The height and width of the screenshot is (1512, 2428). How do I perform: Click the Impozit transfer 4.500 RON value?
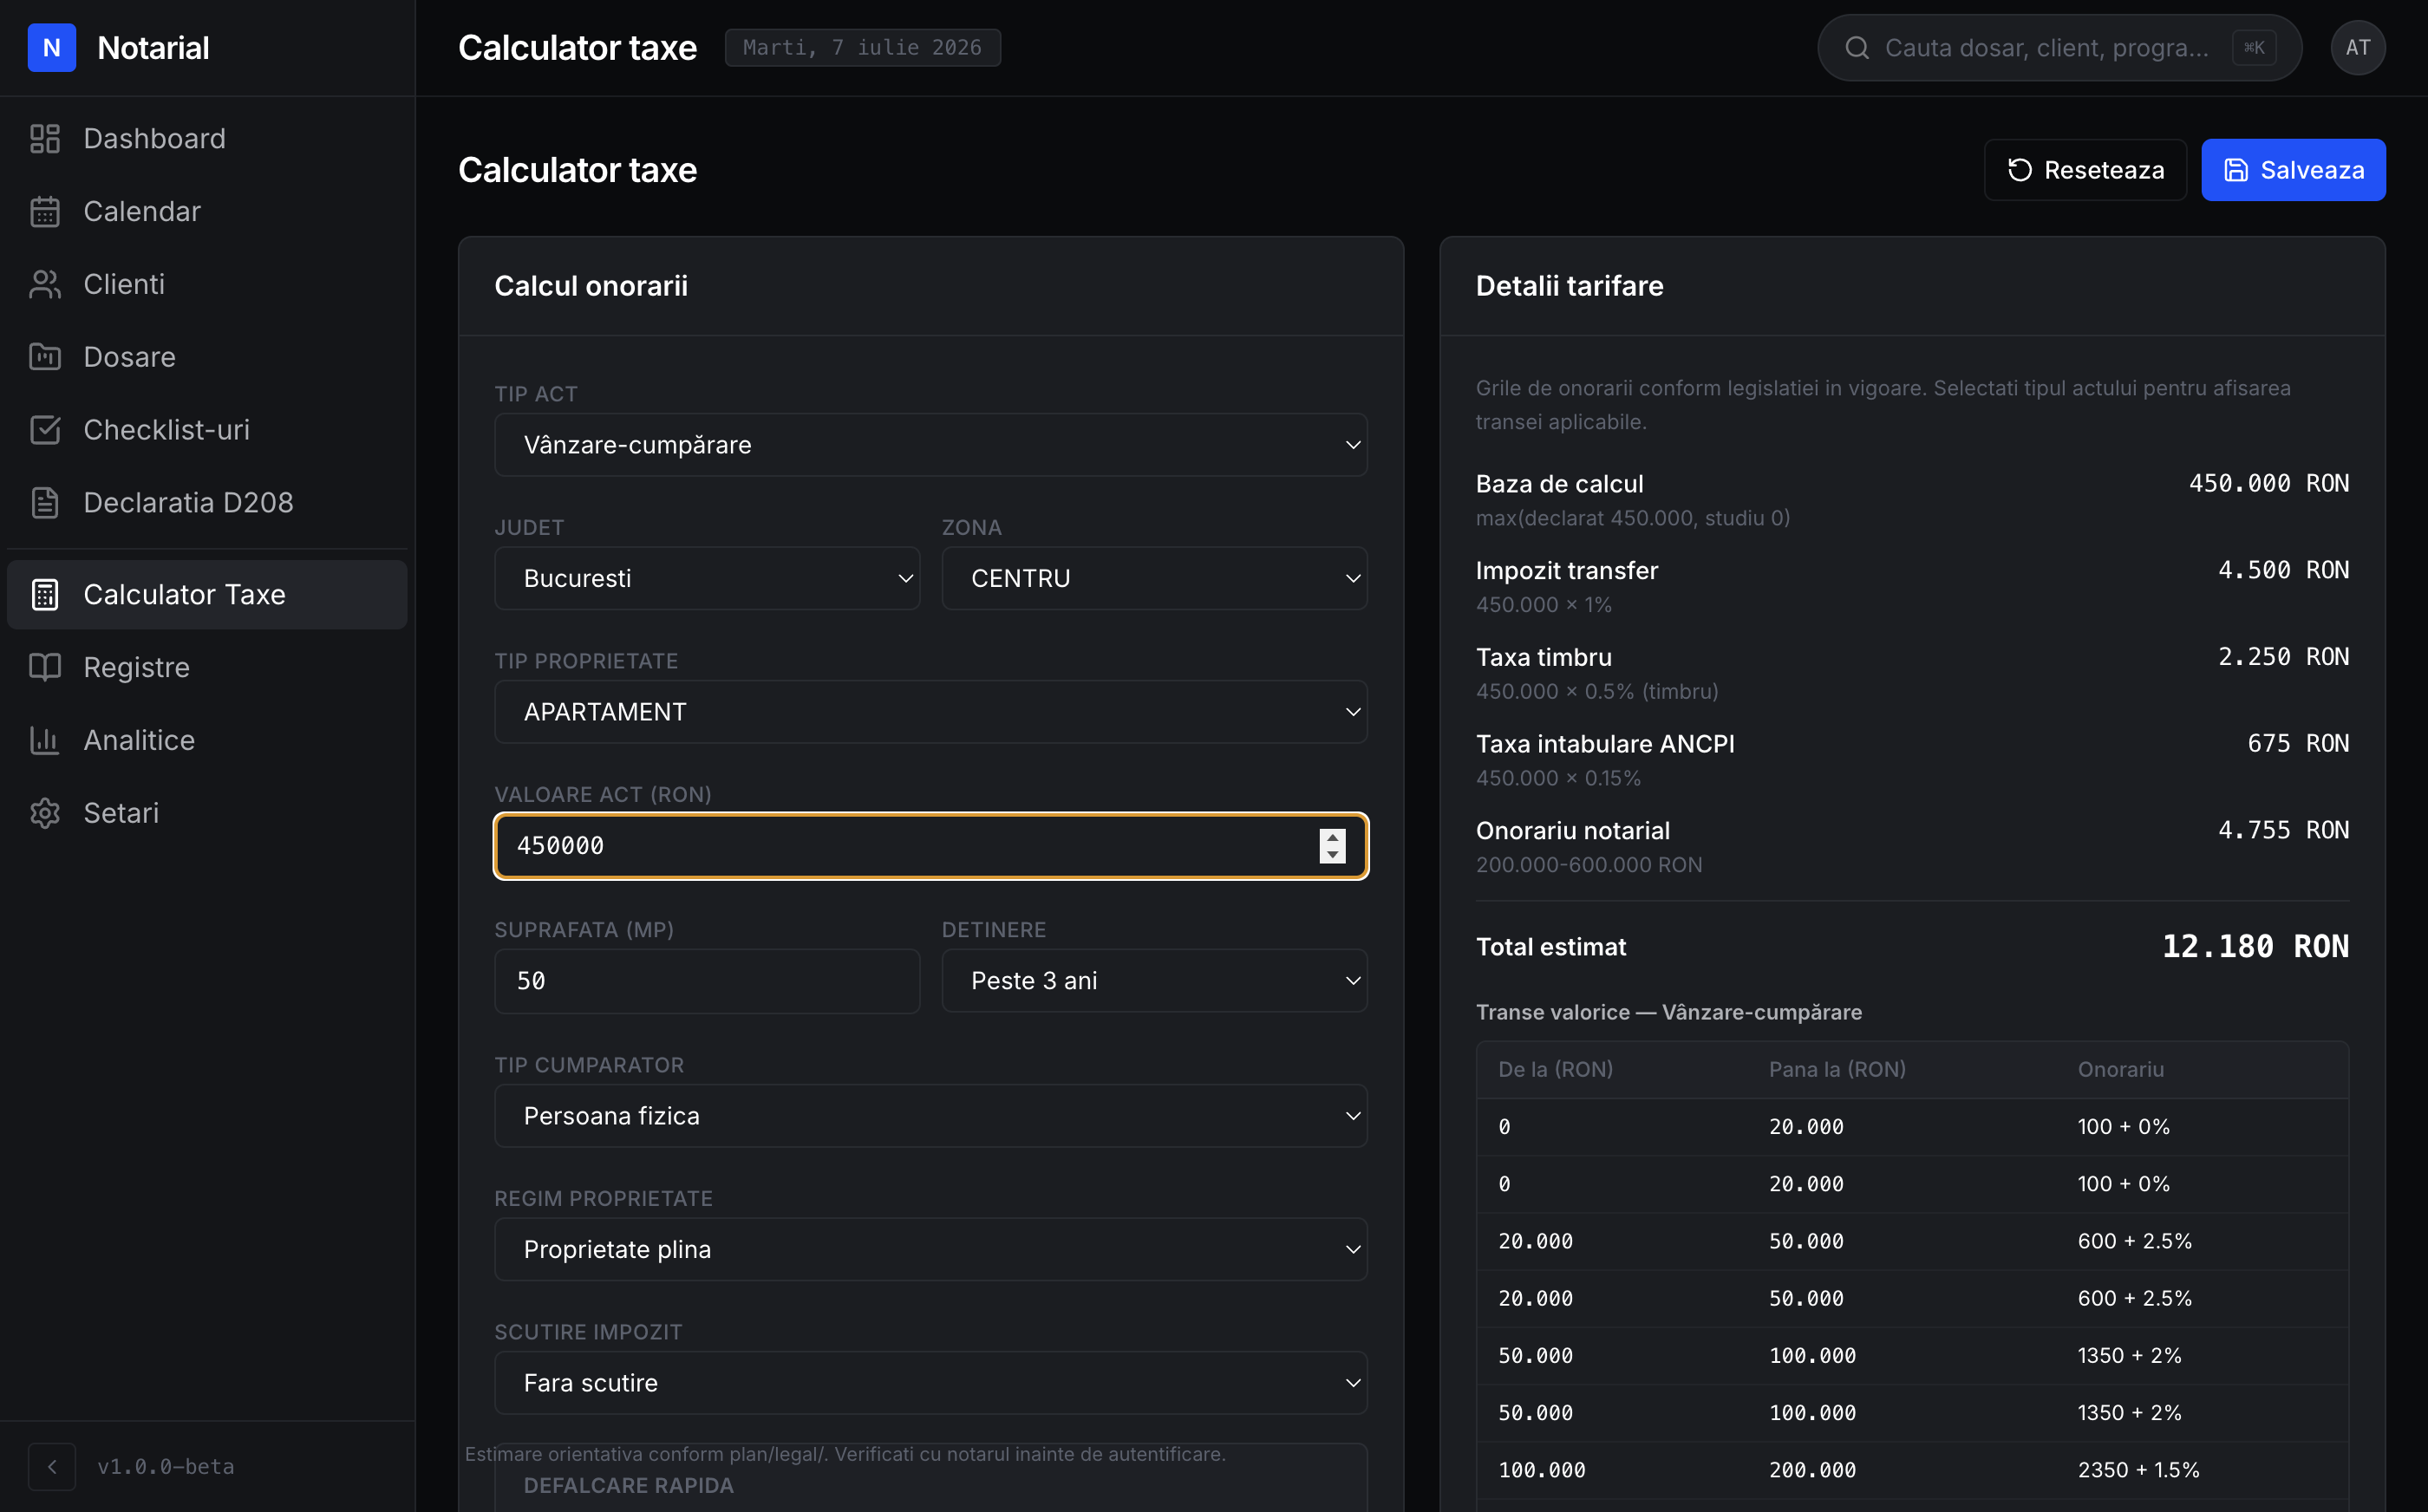click(x=2283, y=570)
